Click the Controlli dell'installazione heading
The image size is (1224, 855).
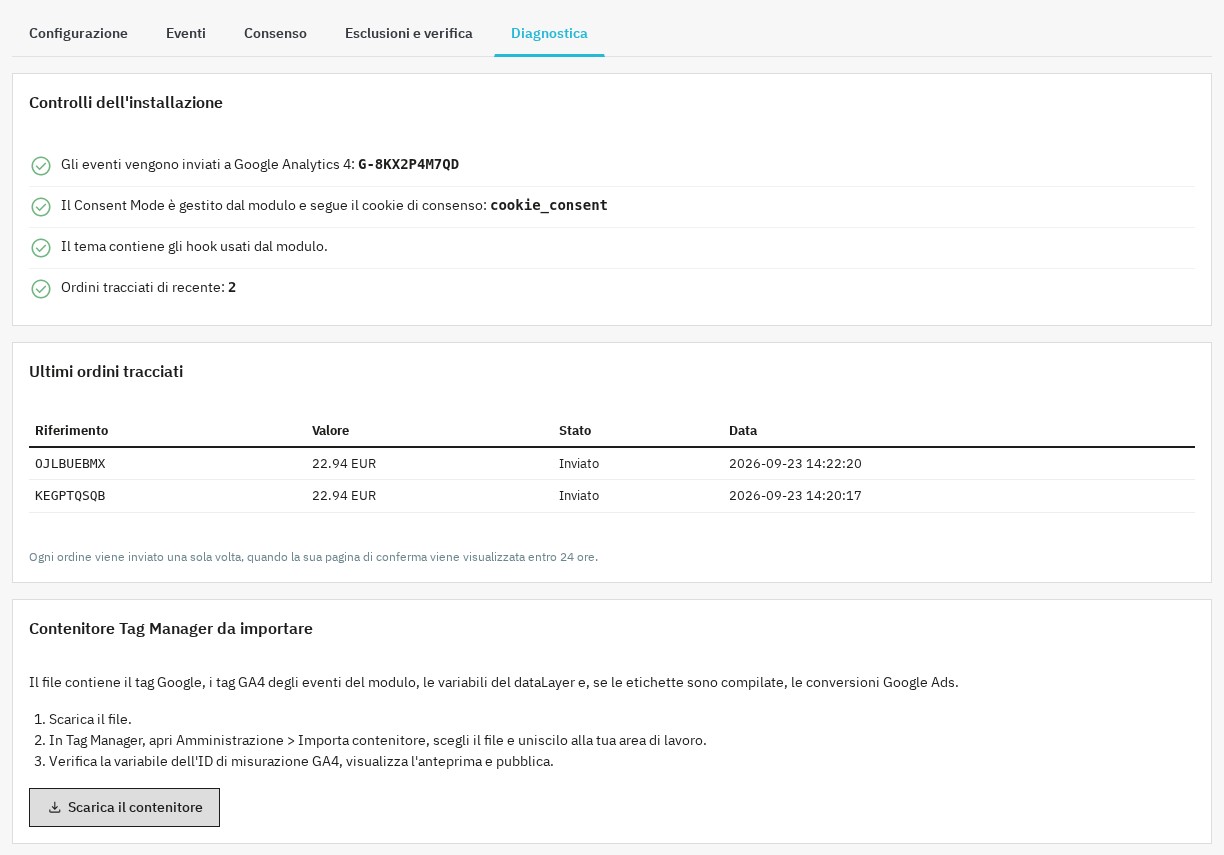pos(126,102)
